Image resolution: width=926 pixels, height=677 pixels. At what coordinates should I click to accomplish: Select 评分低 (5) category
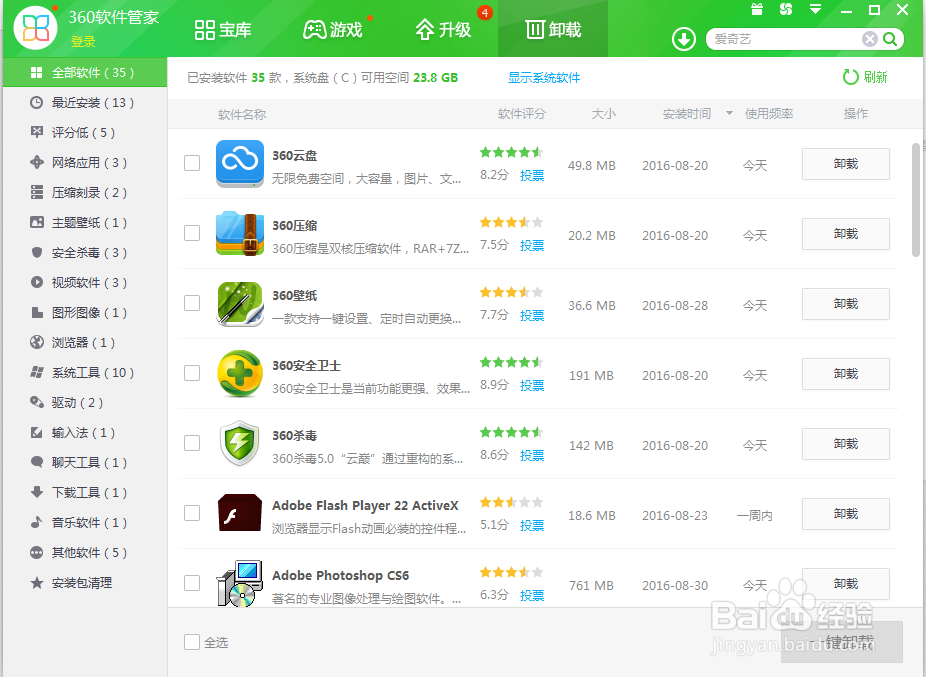(x=85, y=132)
